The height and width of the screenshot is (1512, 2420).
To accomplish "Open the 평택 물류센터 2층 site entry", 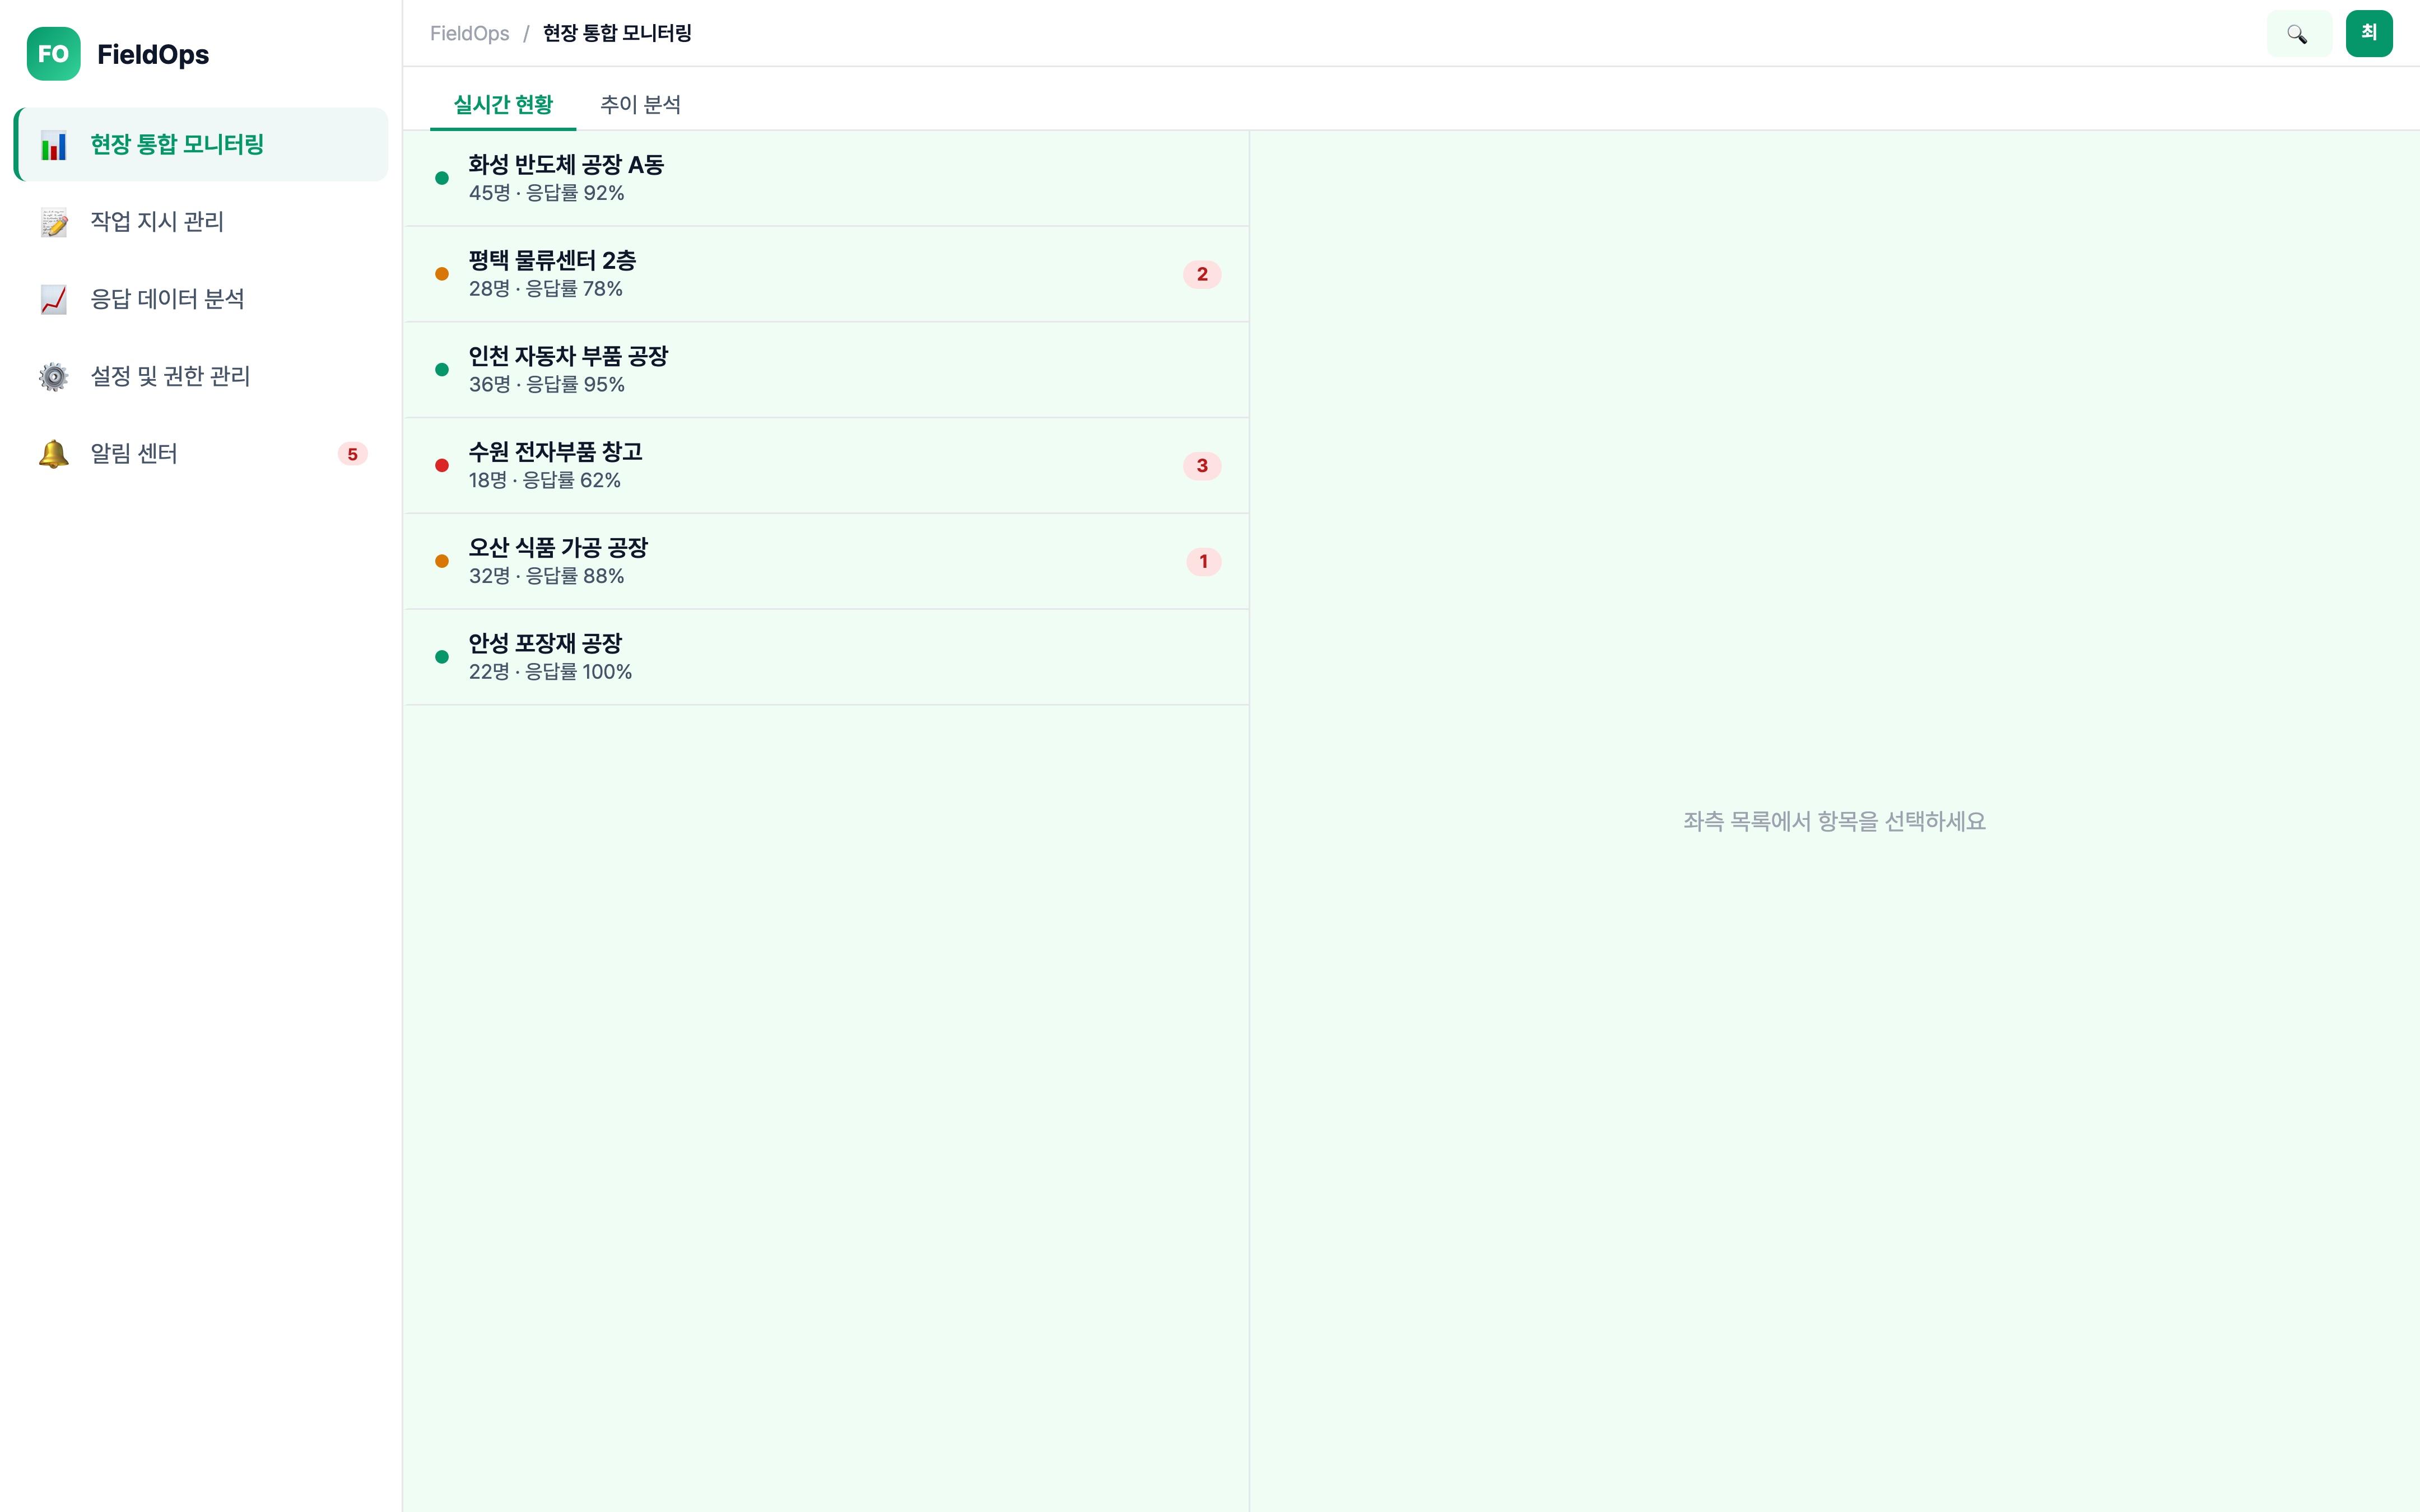I will click(552, 274).
